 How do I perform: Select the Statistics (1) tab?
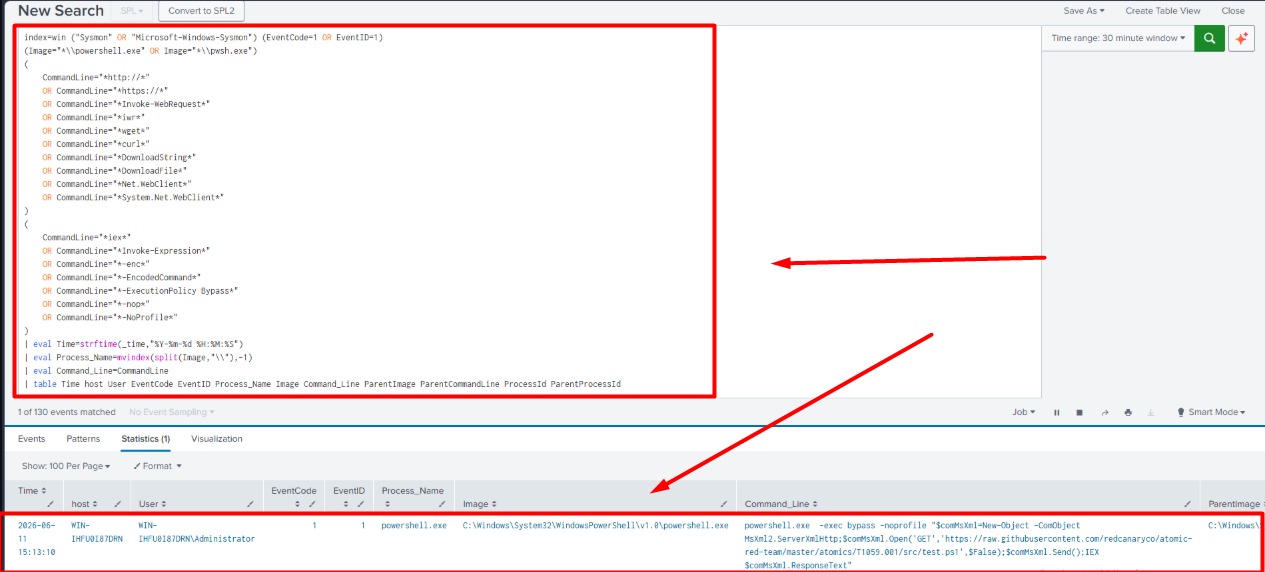pos(146,439)
